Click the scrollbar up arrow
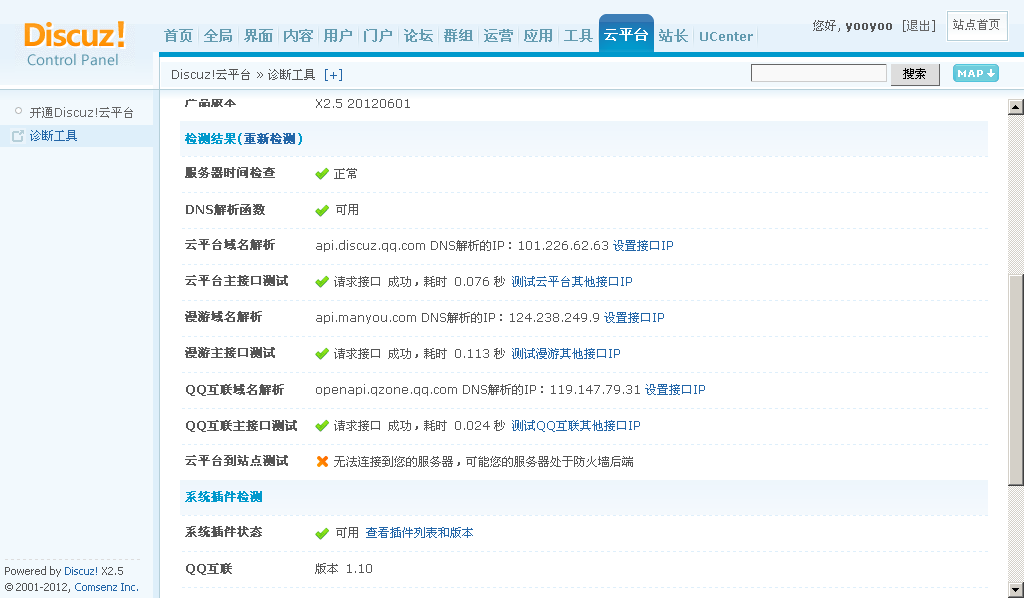This screenshot has height=598, width=1024. tap(1016, 107)
